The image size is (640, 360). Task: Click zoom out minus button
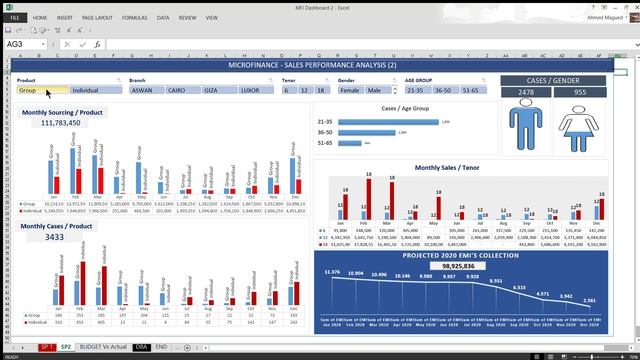574,357
